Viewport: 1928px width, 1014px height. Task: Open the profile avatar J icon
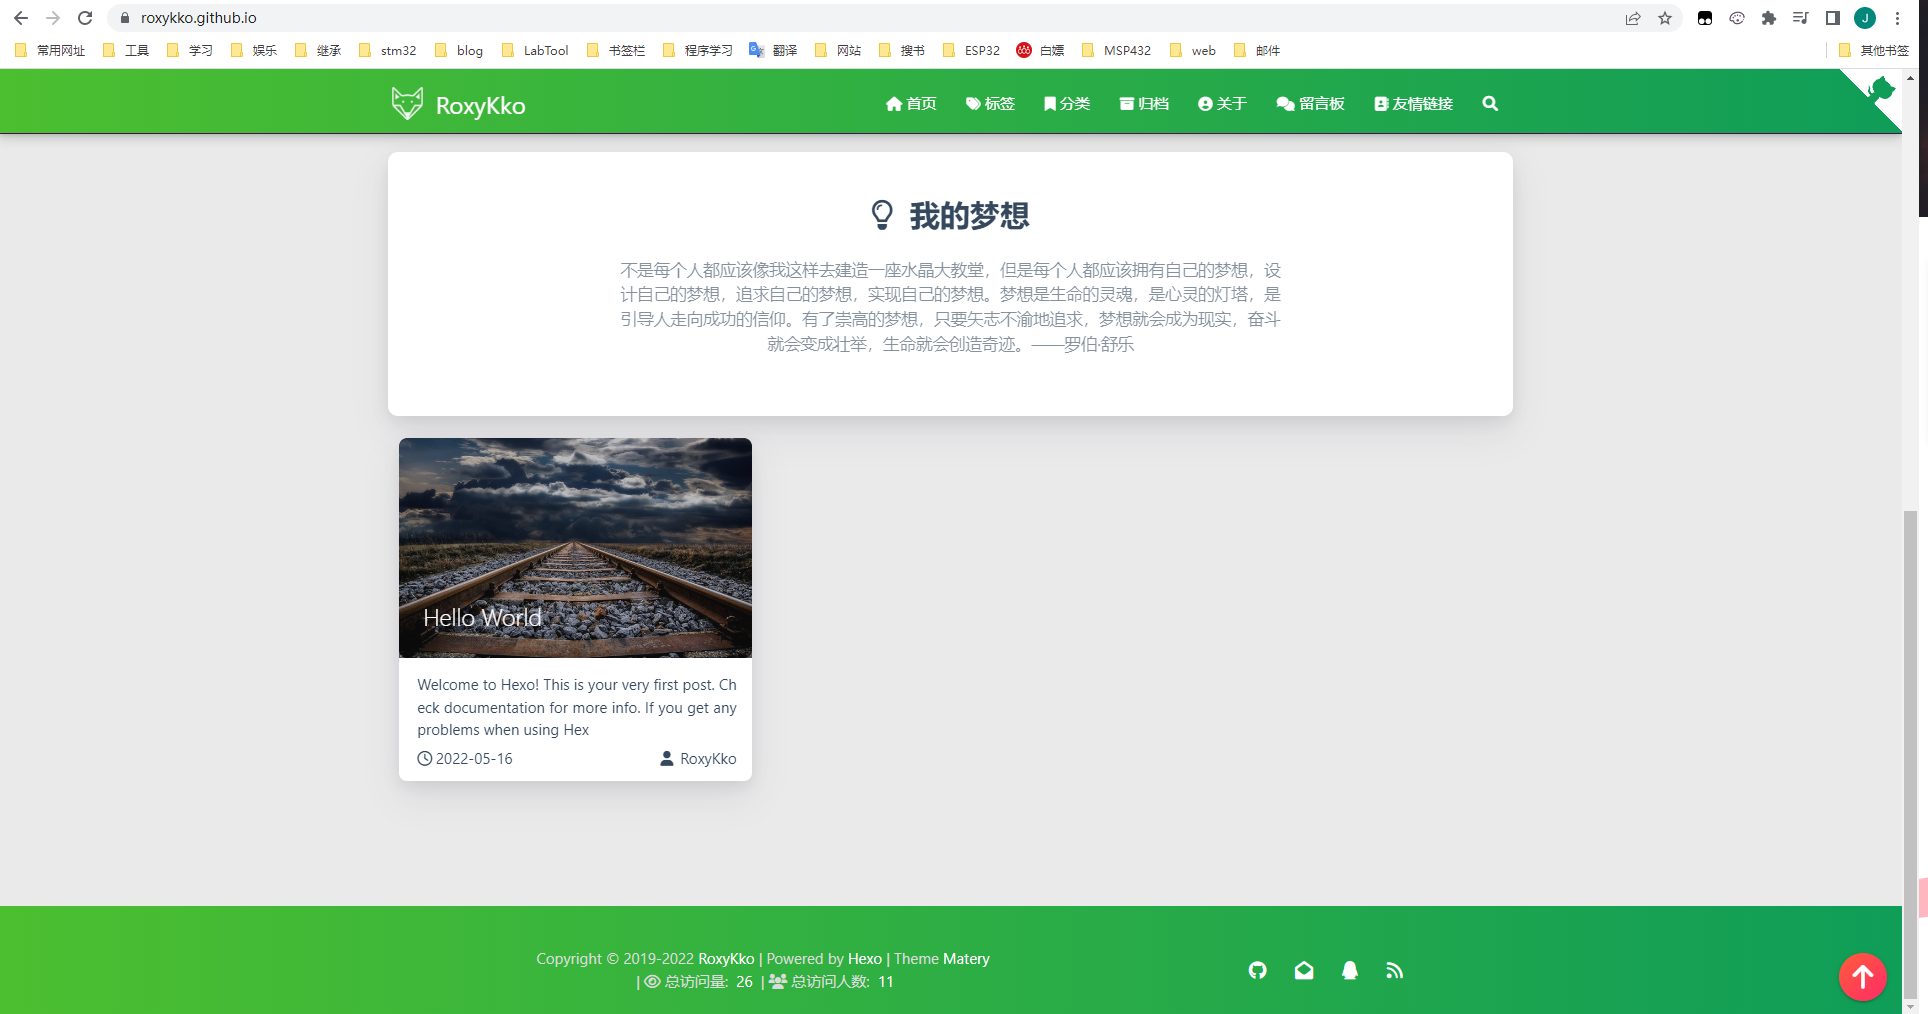(x=1865, y=18)
